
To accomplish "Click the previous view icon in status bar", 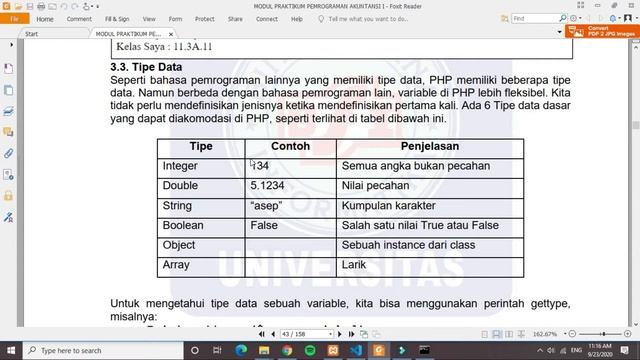I will click(x=364, y=334).
